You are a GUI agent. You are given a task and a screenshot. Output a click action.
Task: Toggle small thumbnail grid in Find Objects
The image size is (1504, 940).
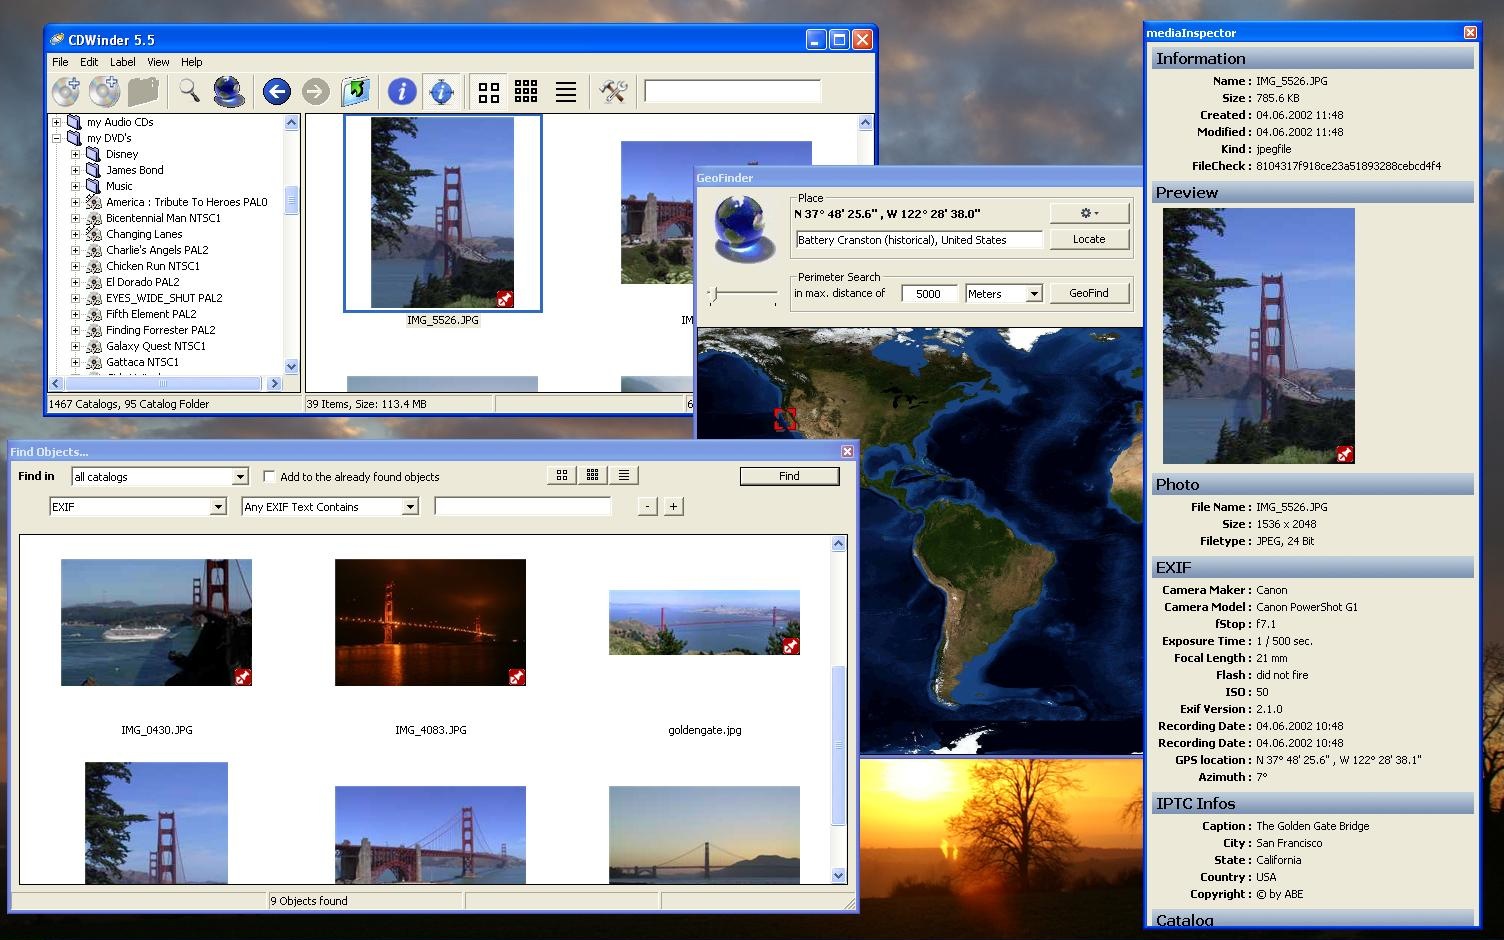click(x=593, y=476)
